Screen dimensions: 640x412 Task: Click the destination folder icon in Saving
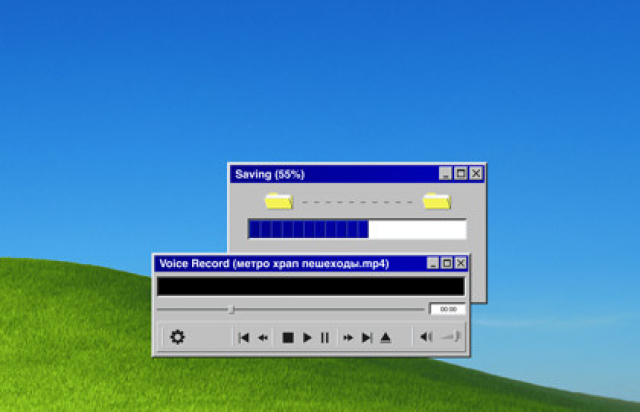tap(437, 201)
